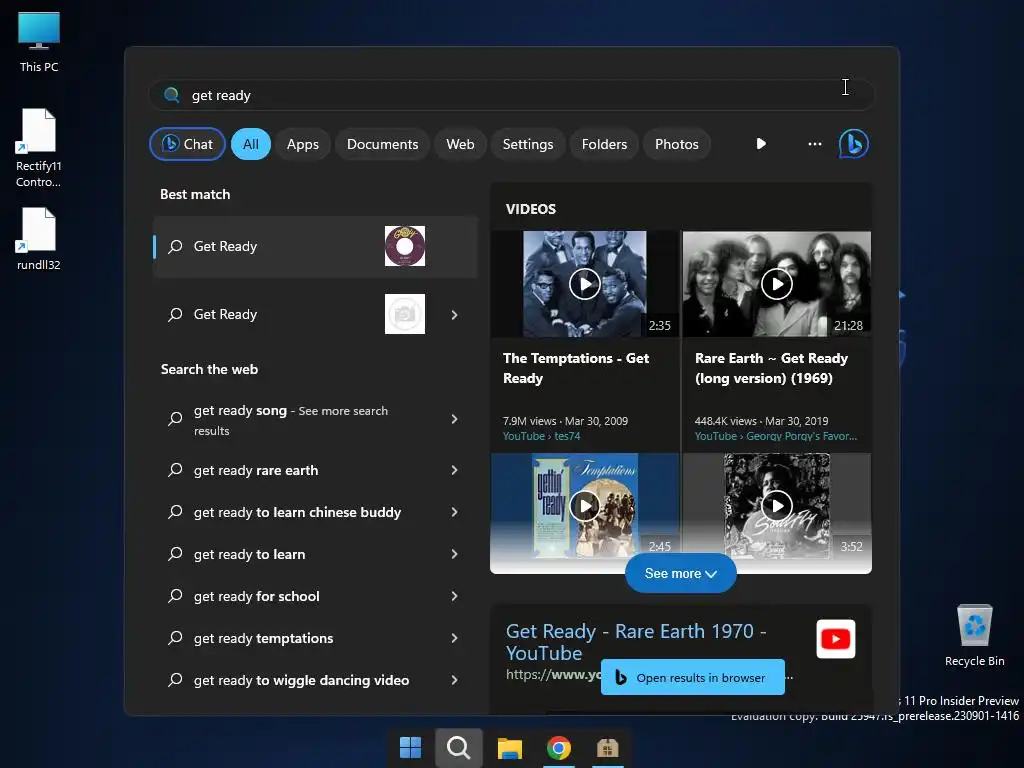Screen dimensions: 1024x768
Task: Expand get ready rare earth suggestion arrow
Action: [x=455, y=470]
